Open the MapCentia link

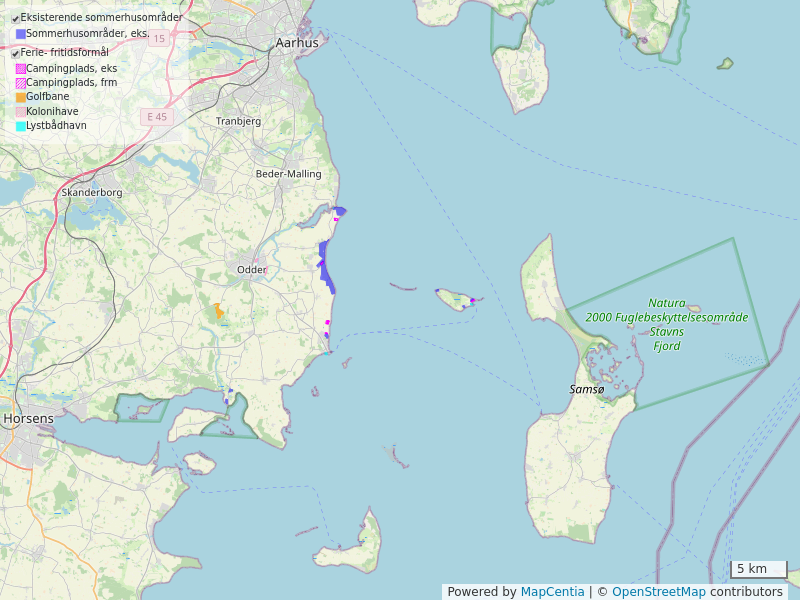(552, 592)
